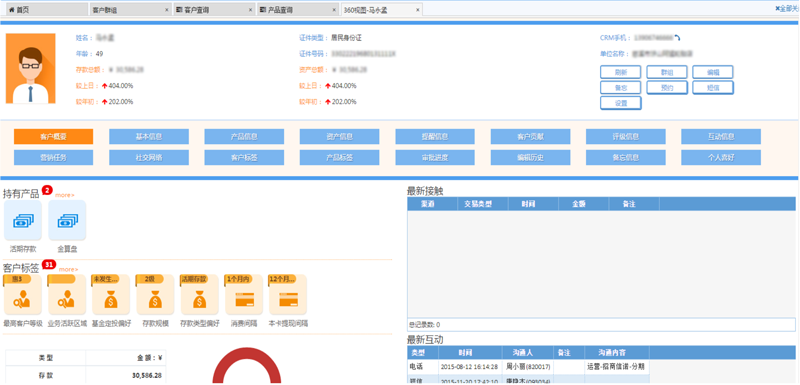The width and height of the screenshot is (800, 385).
Task: Select the 产品标签 section
Action: point(339,158)
